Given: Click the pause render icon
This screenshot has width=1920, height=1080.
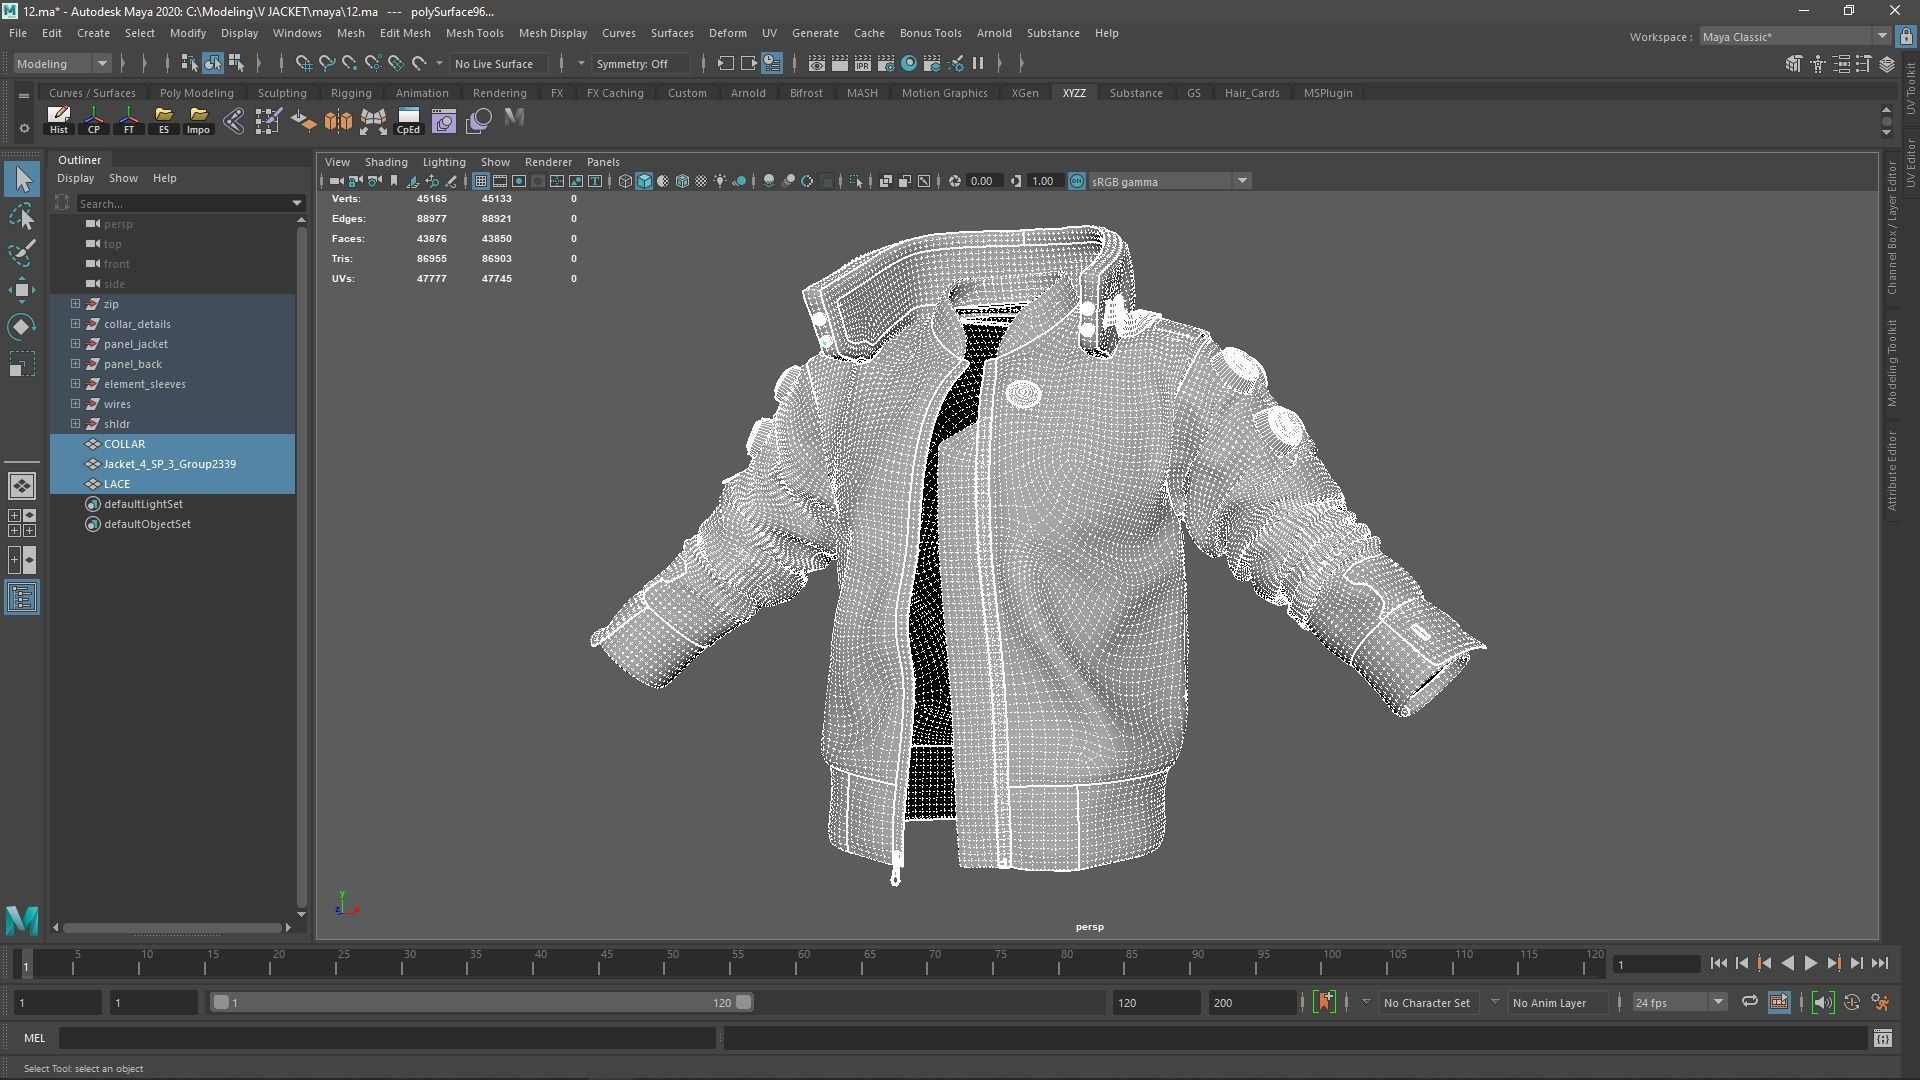Looking at the screenshot, I should (978, 63).
